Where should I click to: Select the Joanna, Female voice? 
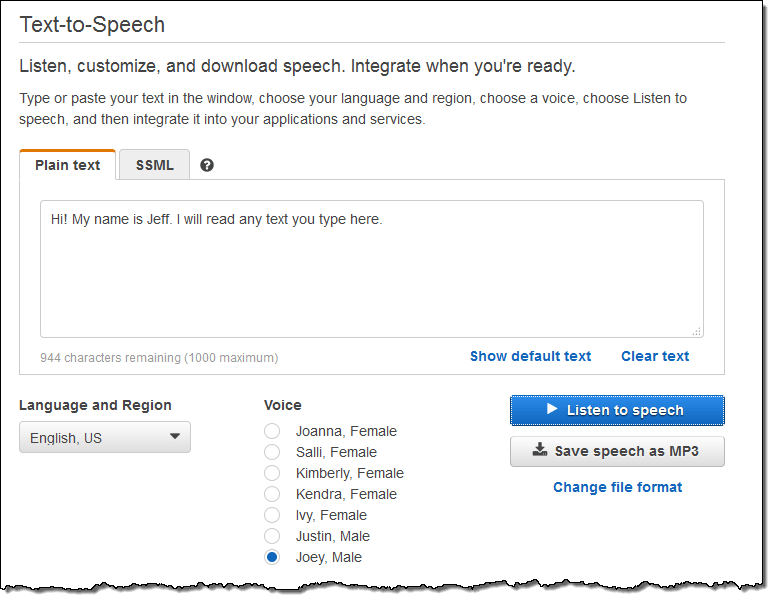[x=272, y=431]
